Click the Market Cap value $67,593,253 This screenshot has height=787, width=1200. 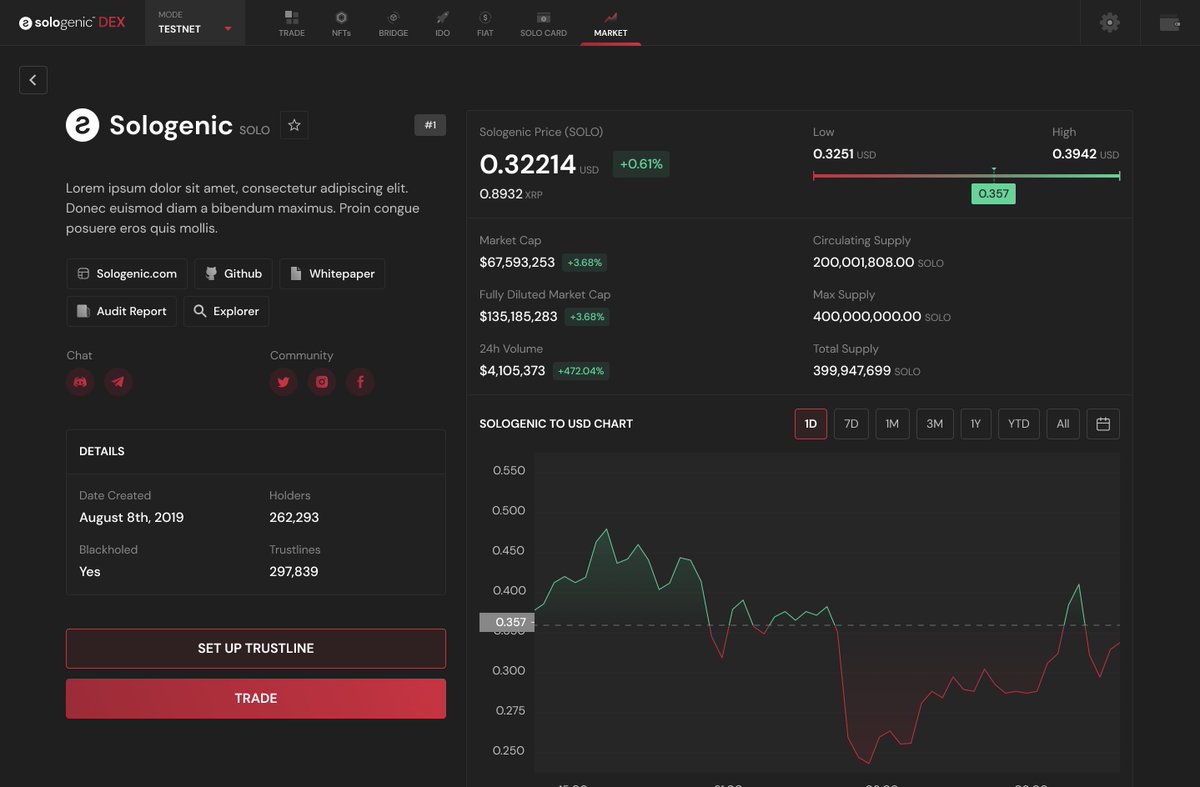[x=517, y=262]
